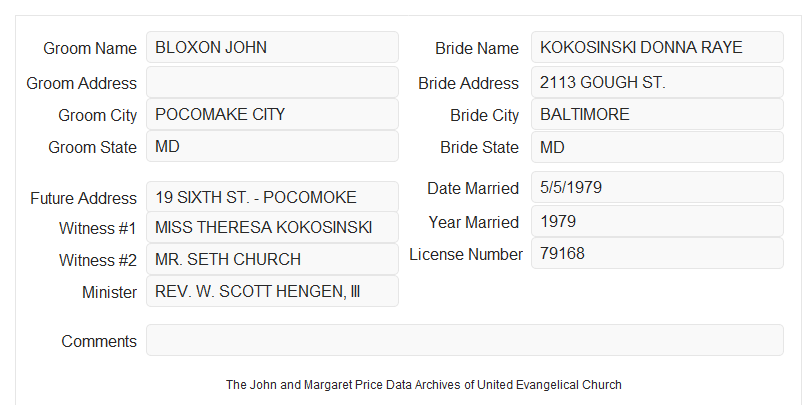
Task: Focus the Minister field
Action: click(272, 291)
